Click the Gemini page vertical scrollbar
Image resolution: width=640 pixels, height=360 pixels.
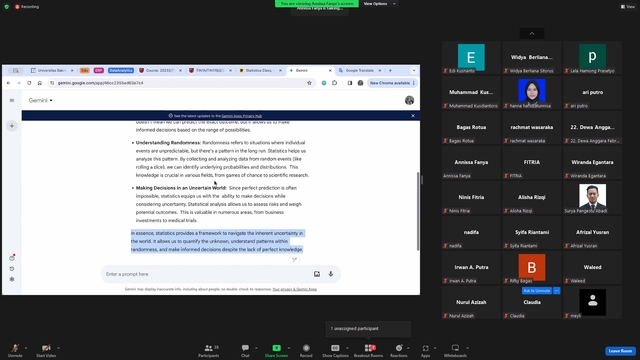click(418, 211)
